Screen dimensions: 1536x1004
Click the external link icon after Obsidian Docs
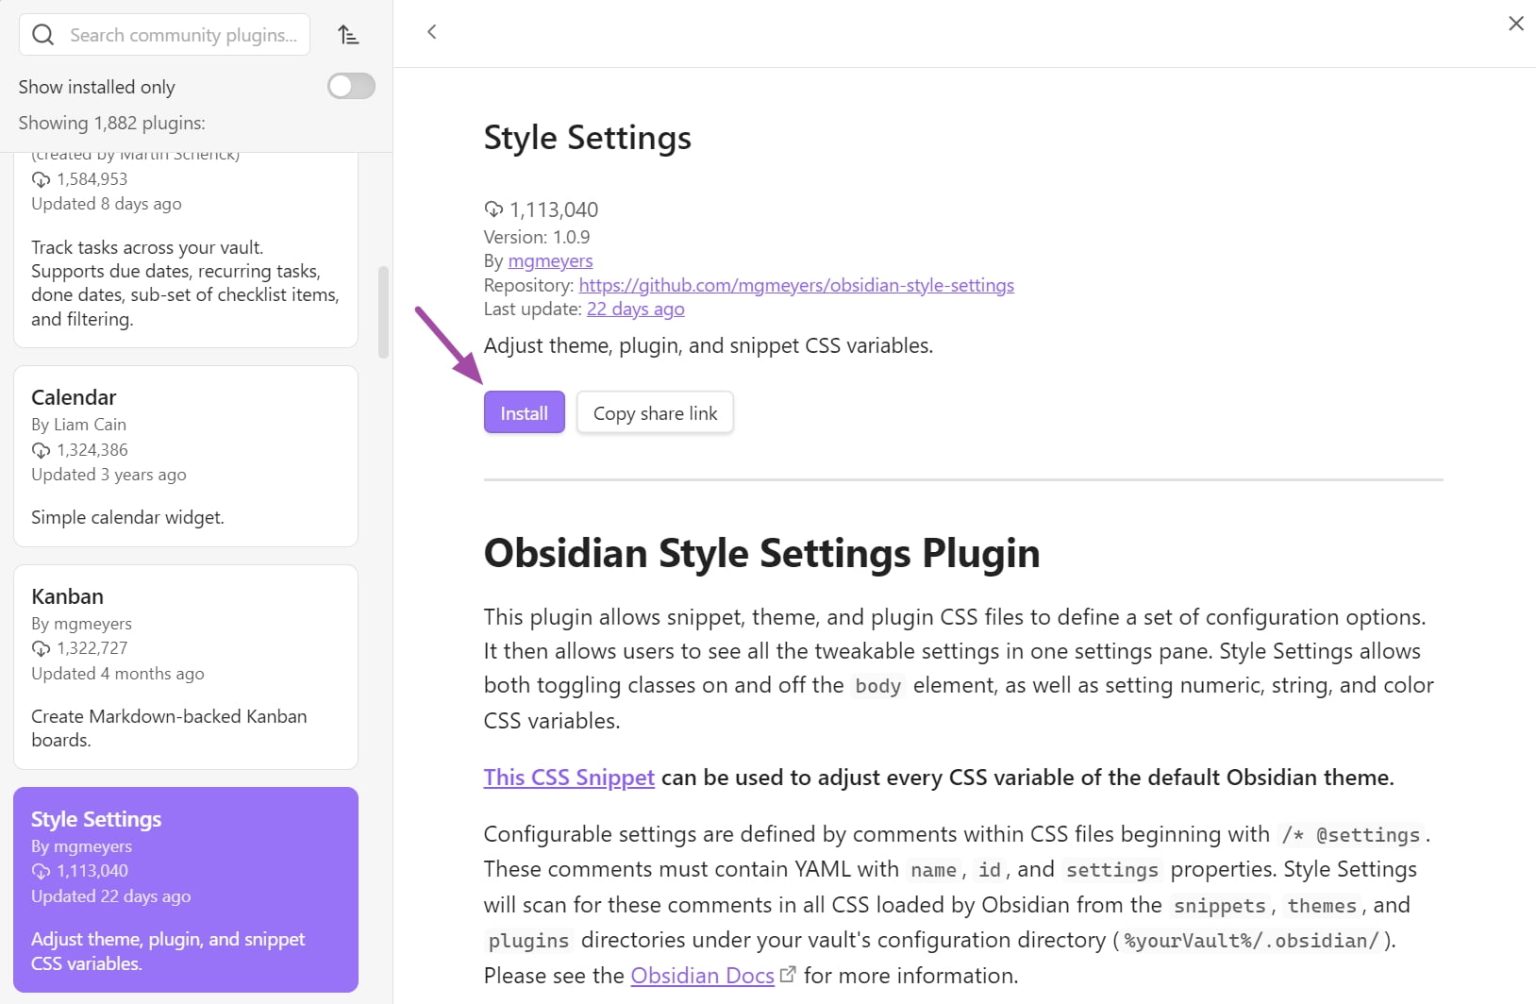[788, 972]
